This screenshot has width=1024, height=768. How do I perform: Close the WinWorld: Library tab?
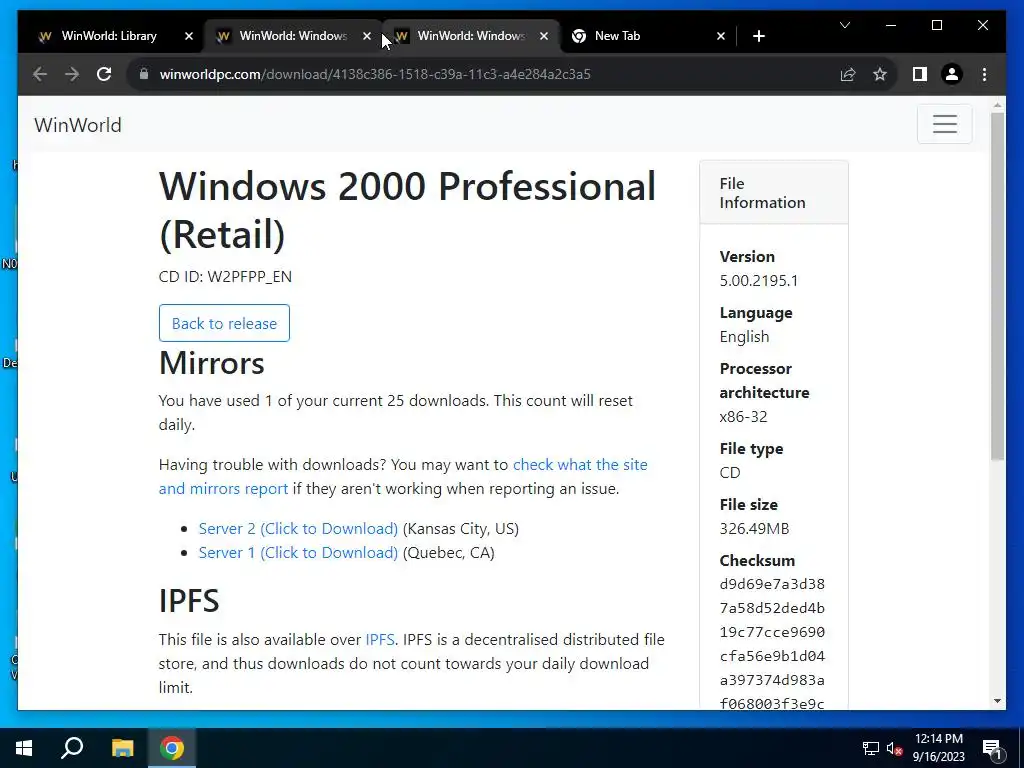point(189,37)
